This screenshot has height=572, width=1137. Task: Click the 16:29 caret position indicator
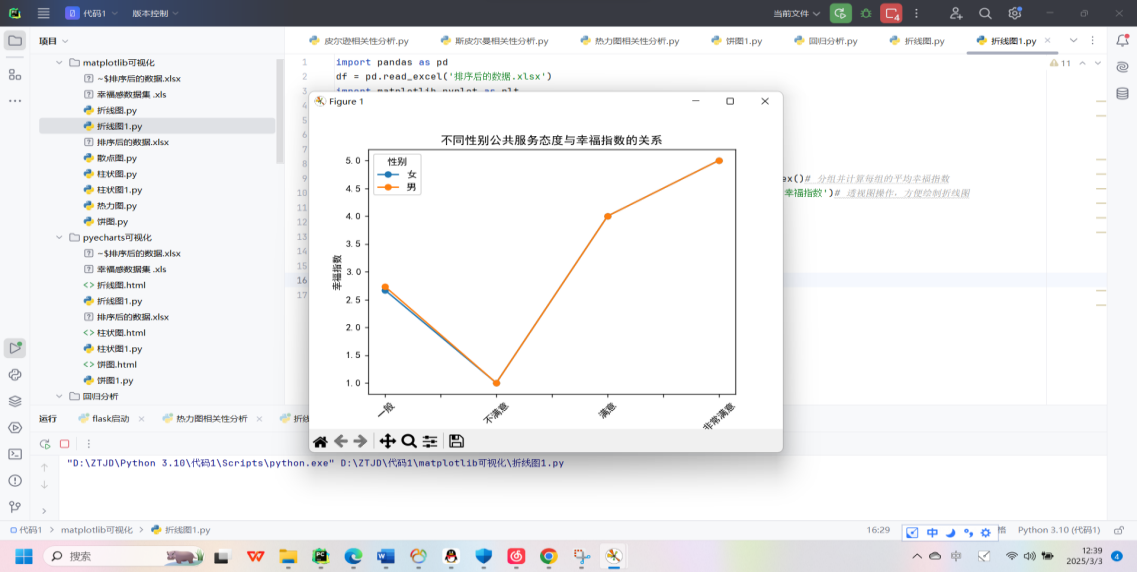click(x=878, y=530)
